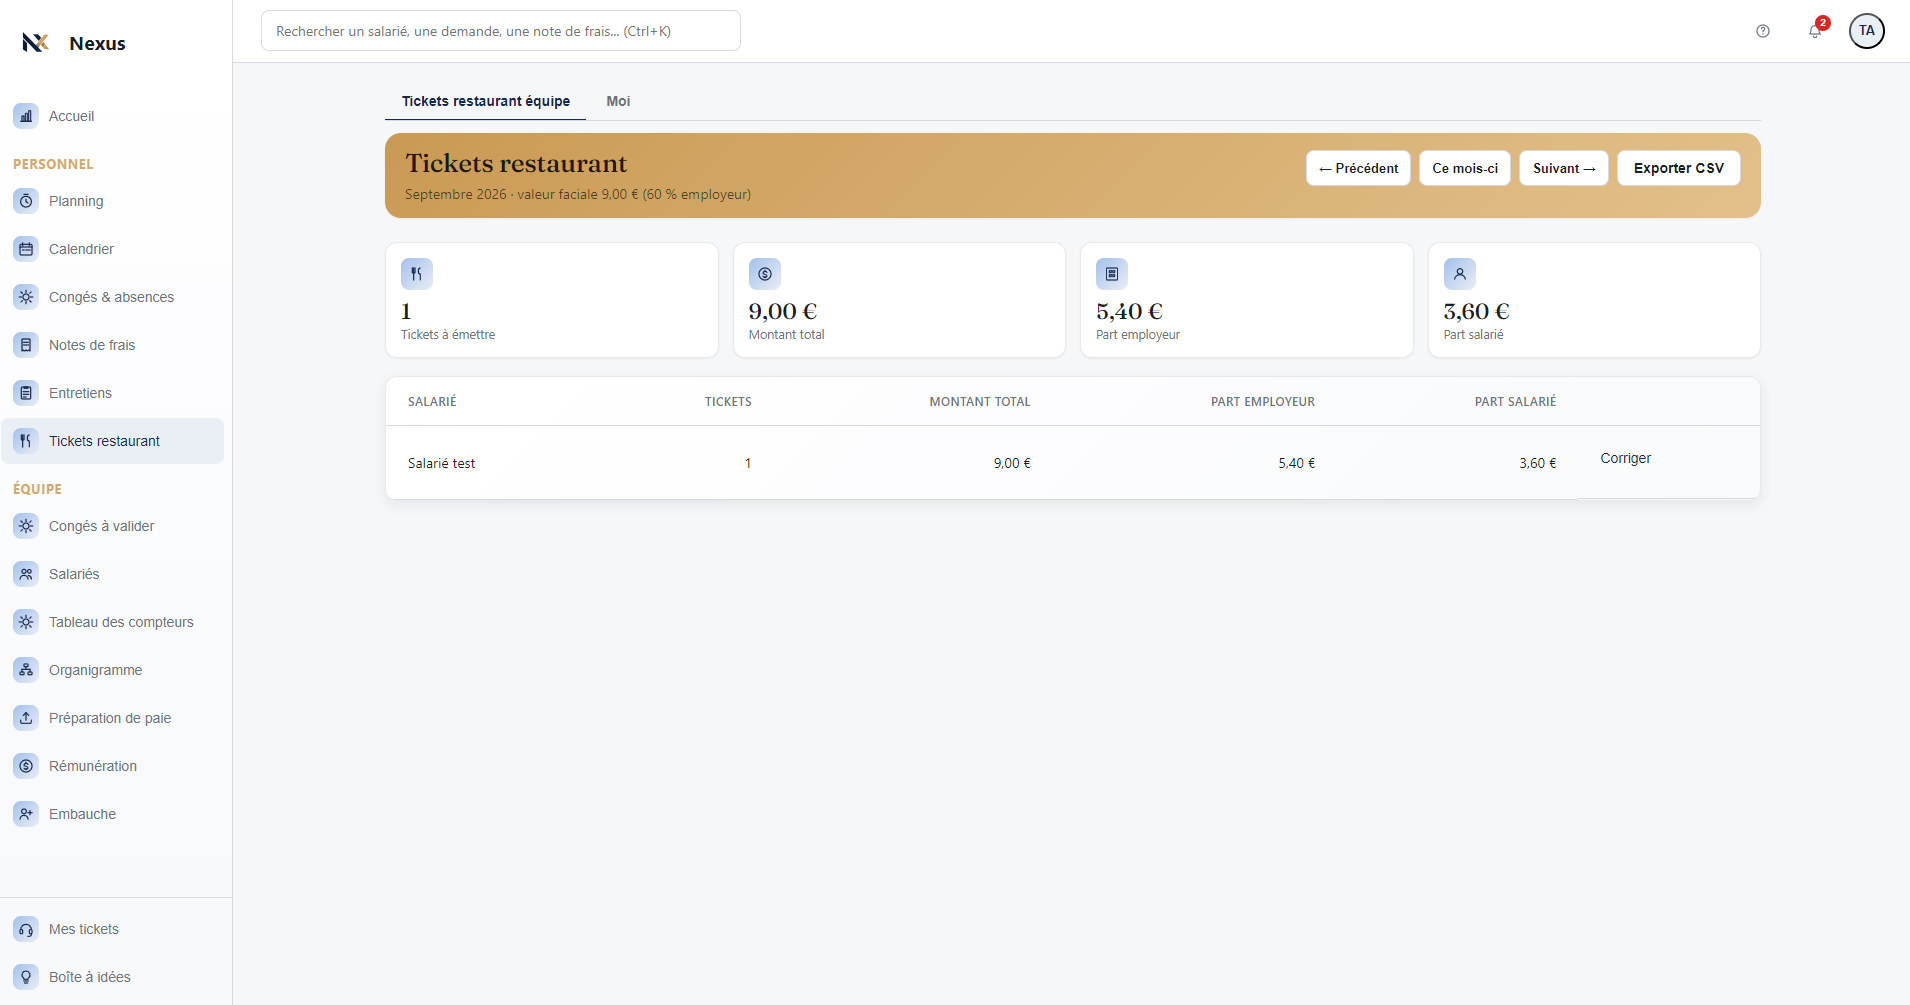
Task: Go to the previous month with Précédent
Action: 1358,168
